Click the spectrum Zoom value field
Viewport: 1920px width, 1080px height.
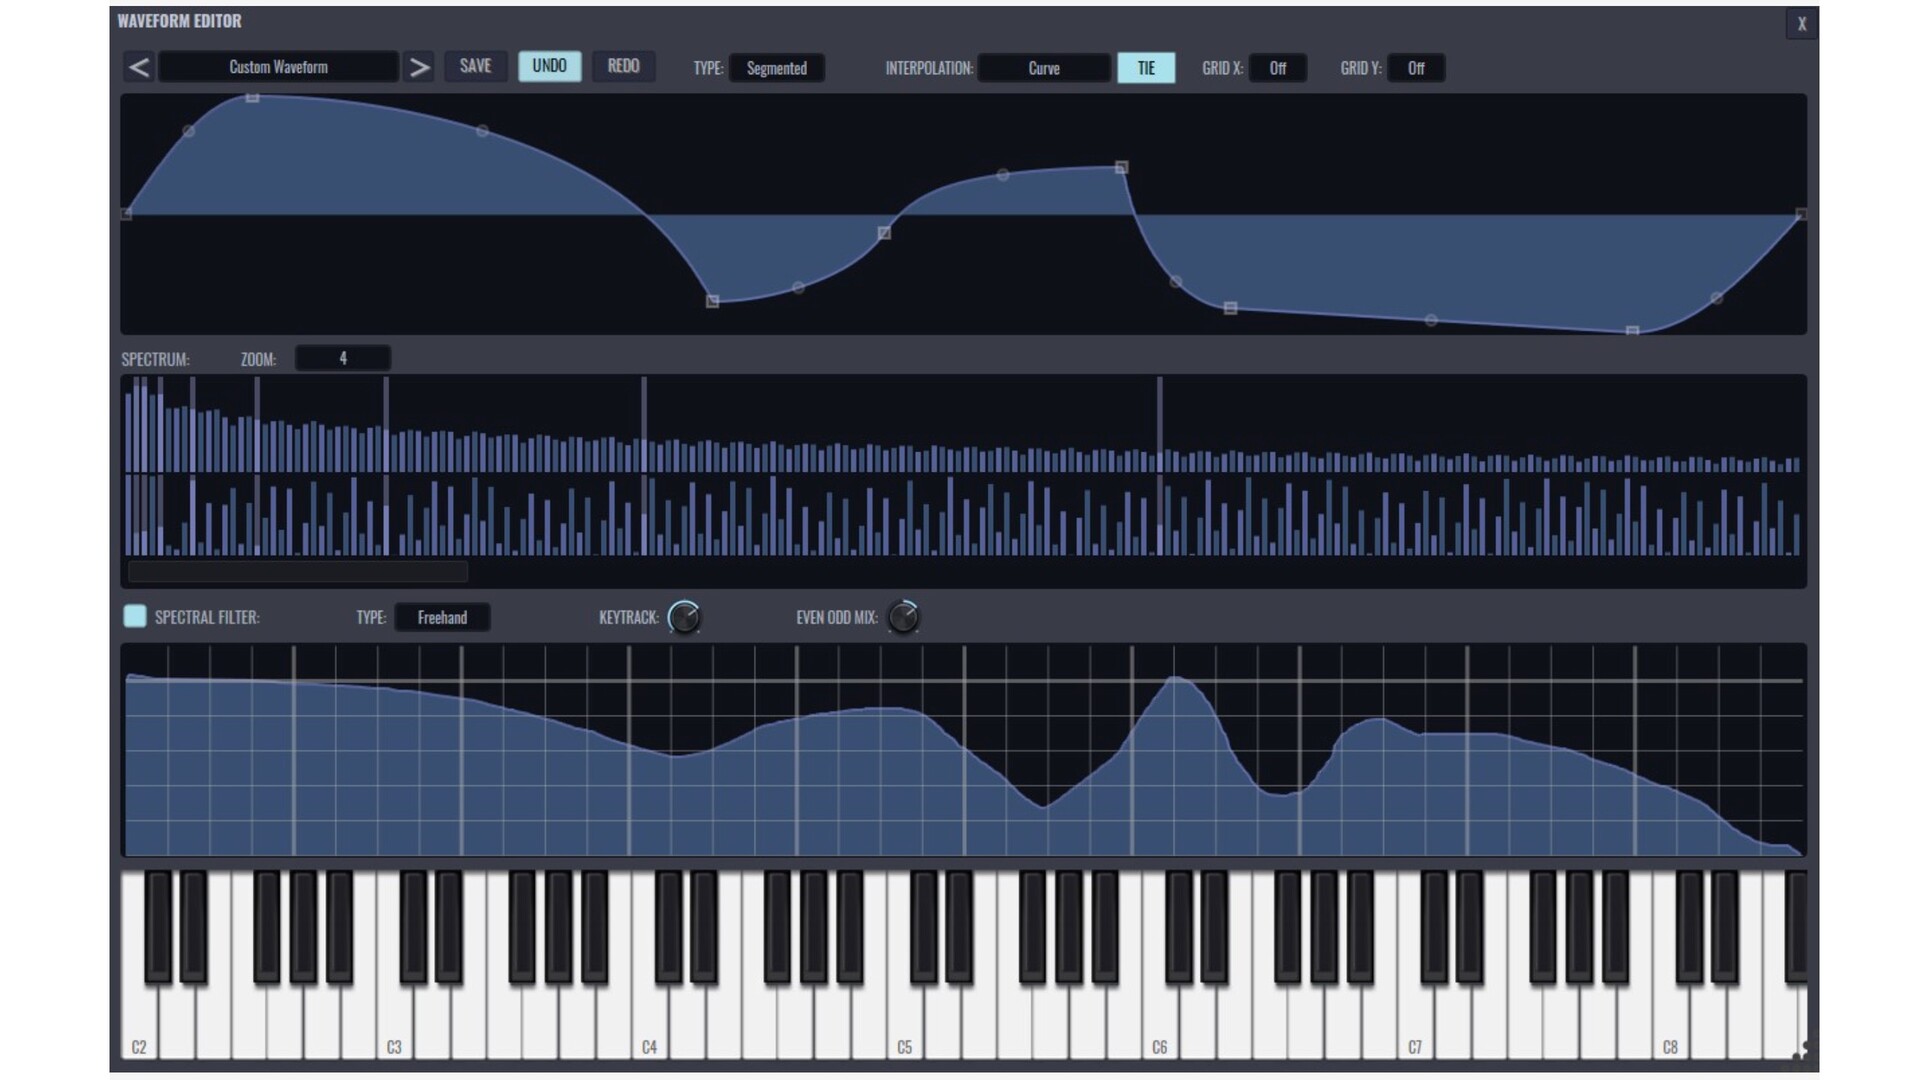[342, 358]
